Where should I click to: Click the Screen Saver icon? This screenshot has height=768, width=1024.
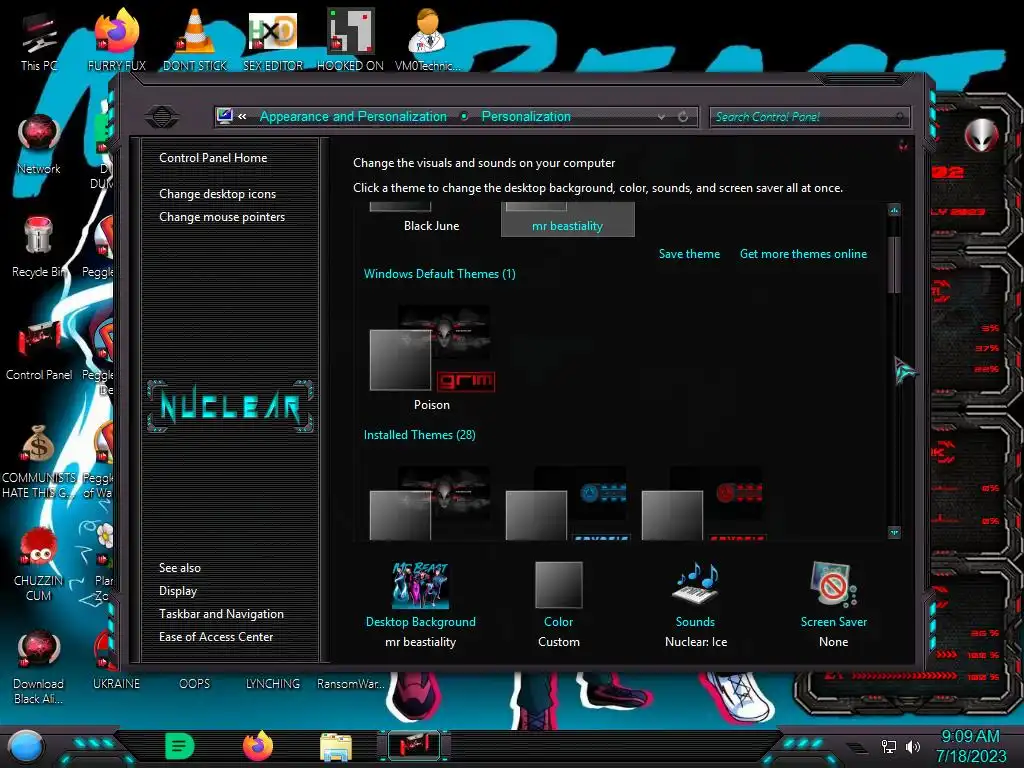coord(833,584)
